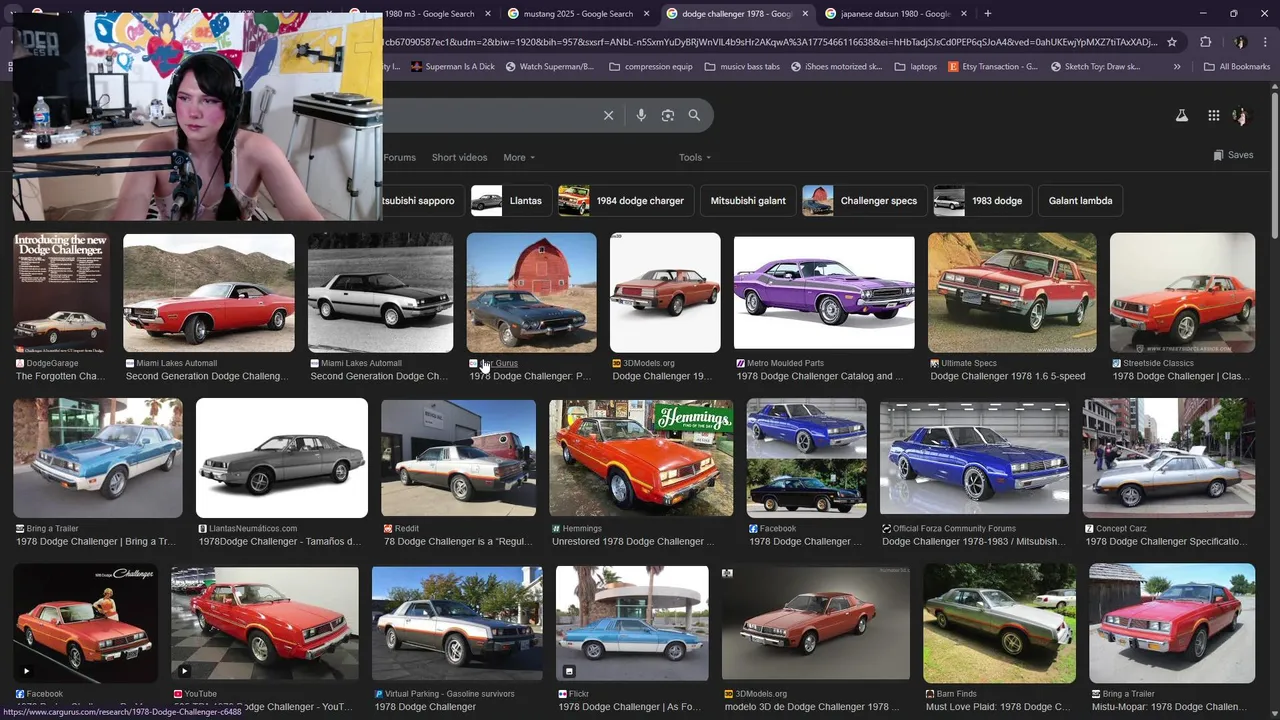Open Google Lens image search icon

[x=668, y=115]
